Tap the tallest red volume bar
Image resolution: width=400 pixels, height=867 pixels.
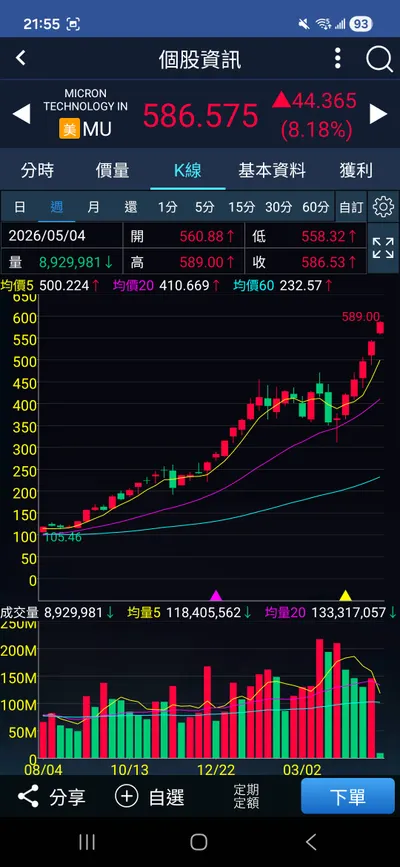[319, 698]
